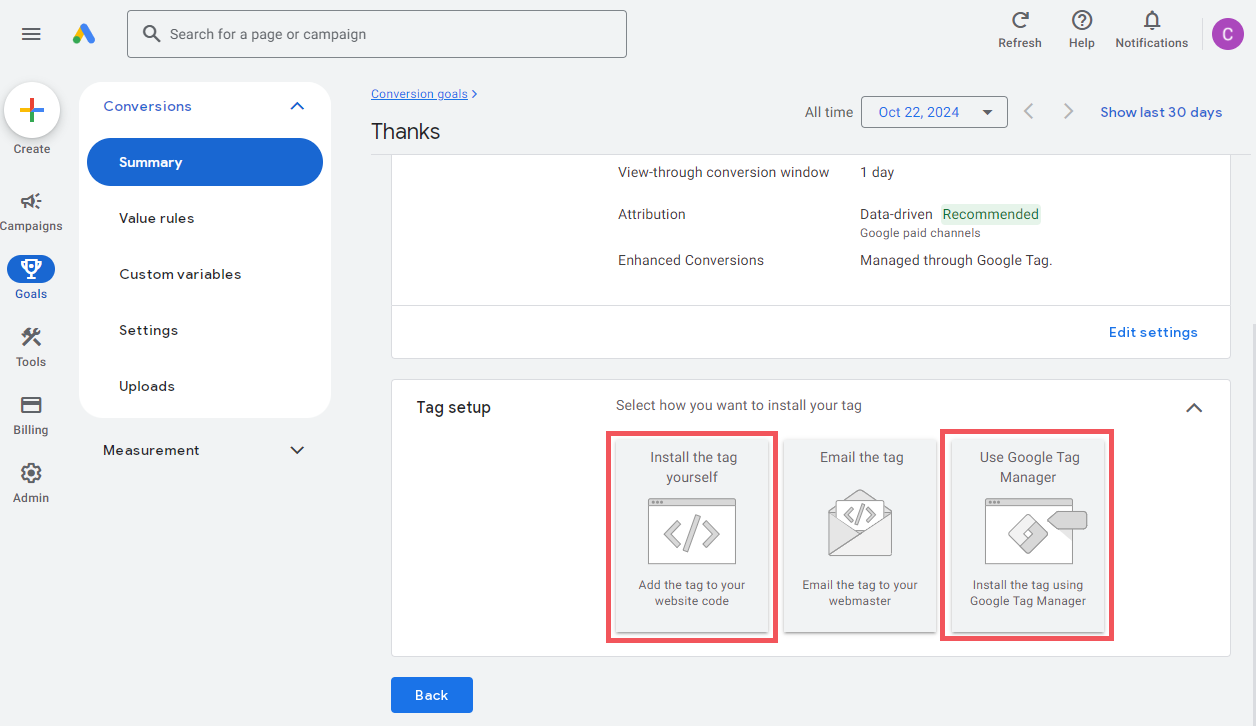Click the Edit settings link
Viewport: 1256px width, 726px height.
[1153, 332]
